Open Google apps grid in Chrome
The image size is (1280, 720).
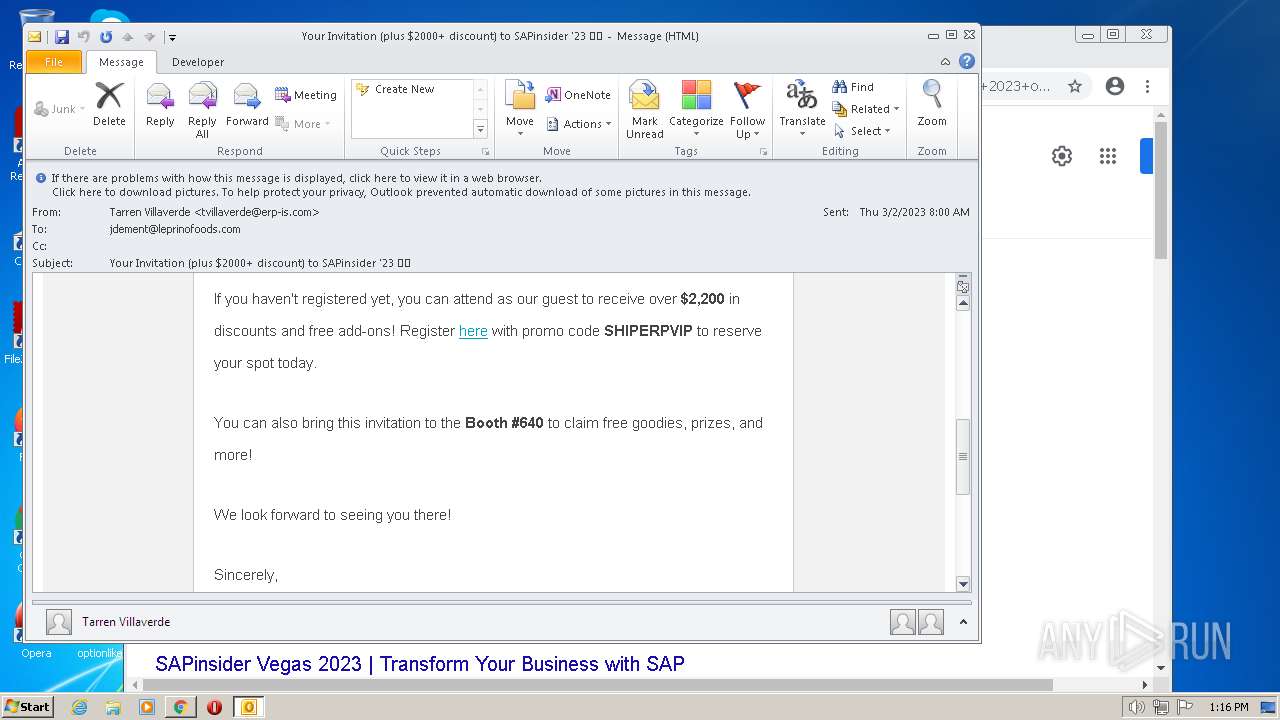1108,156
